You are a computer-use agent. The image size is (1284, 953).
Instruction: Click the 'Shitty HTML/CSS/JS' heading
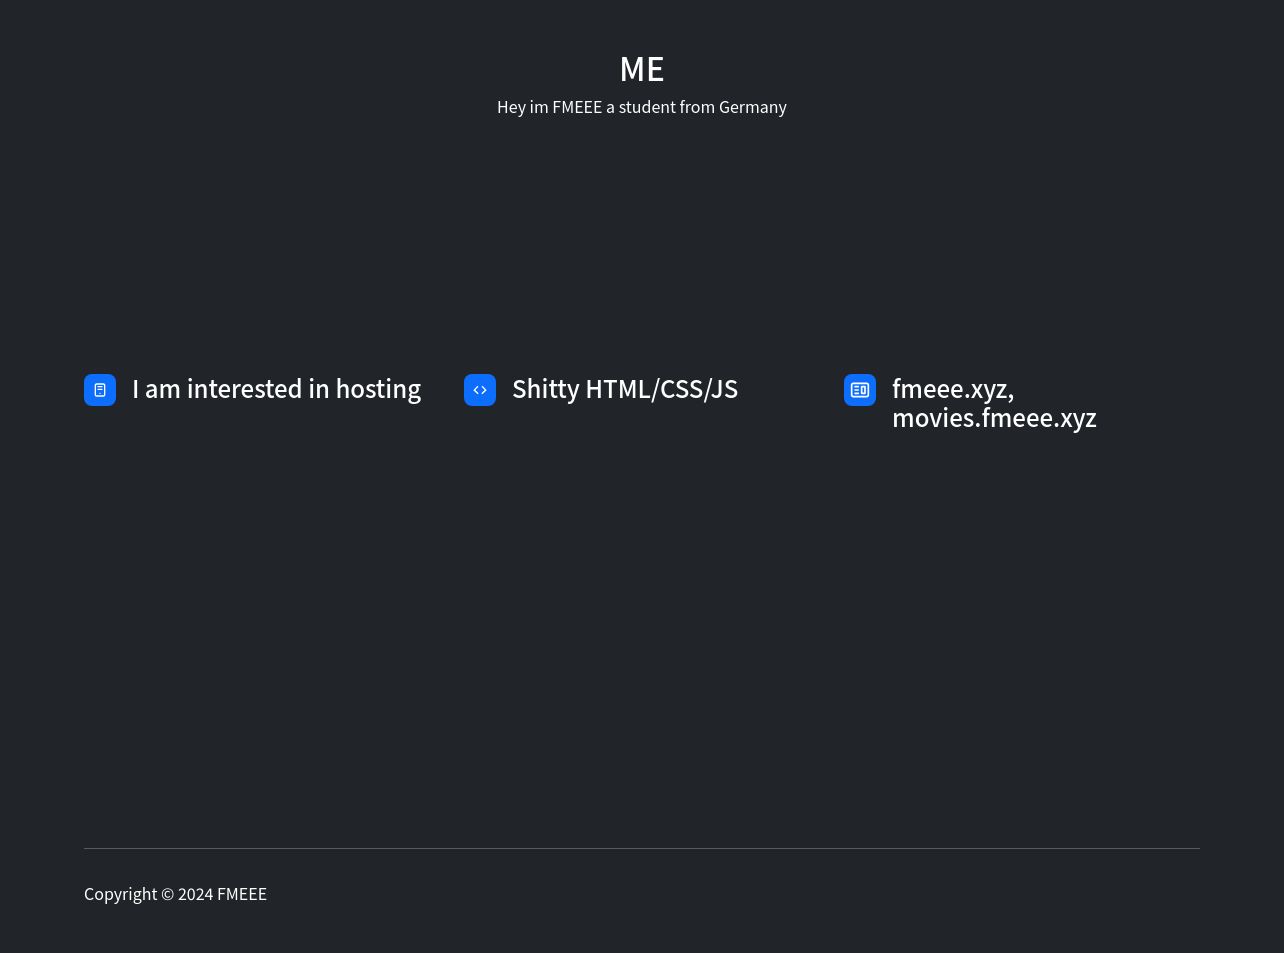(624, 389)
